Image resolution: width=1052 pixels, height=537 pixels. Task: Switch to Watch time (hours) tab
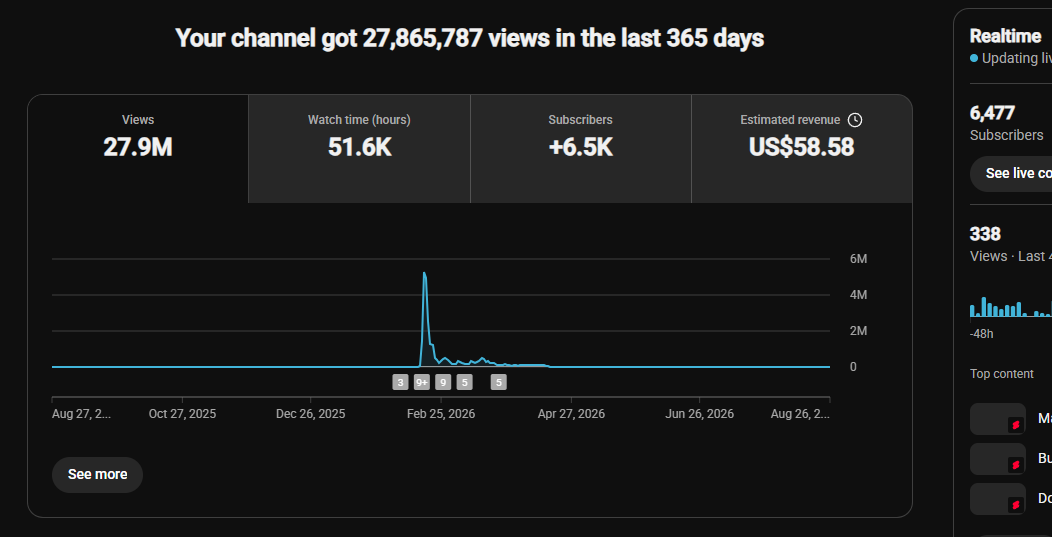click(359, 148)
